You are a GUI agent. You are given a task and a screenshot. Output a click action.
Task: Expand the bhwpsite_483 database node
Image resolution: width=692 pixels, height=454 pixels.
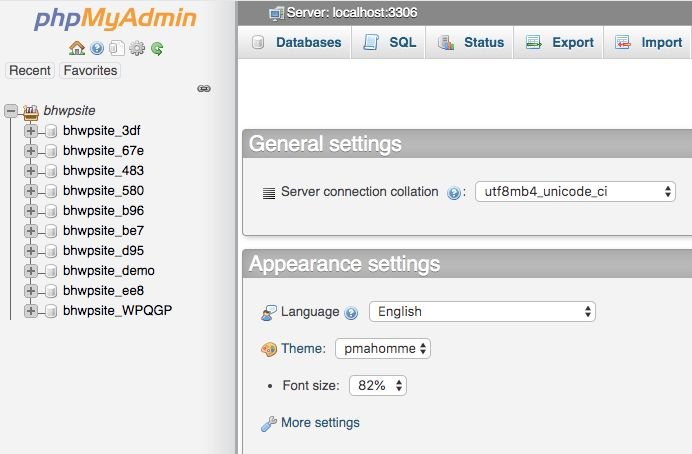30,170
